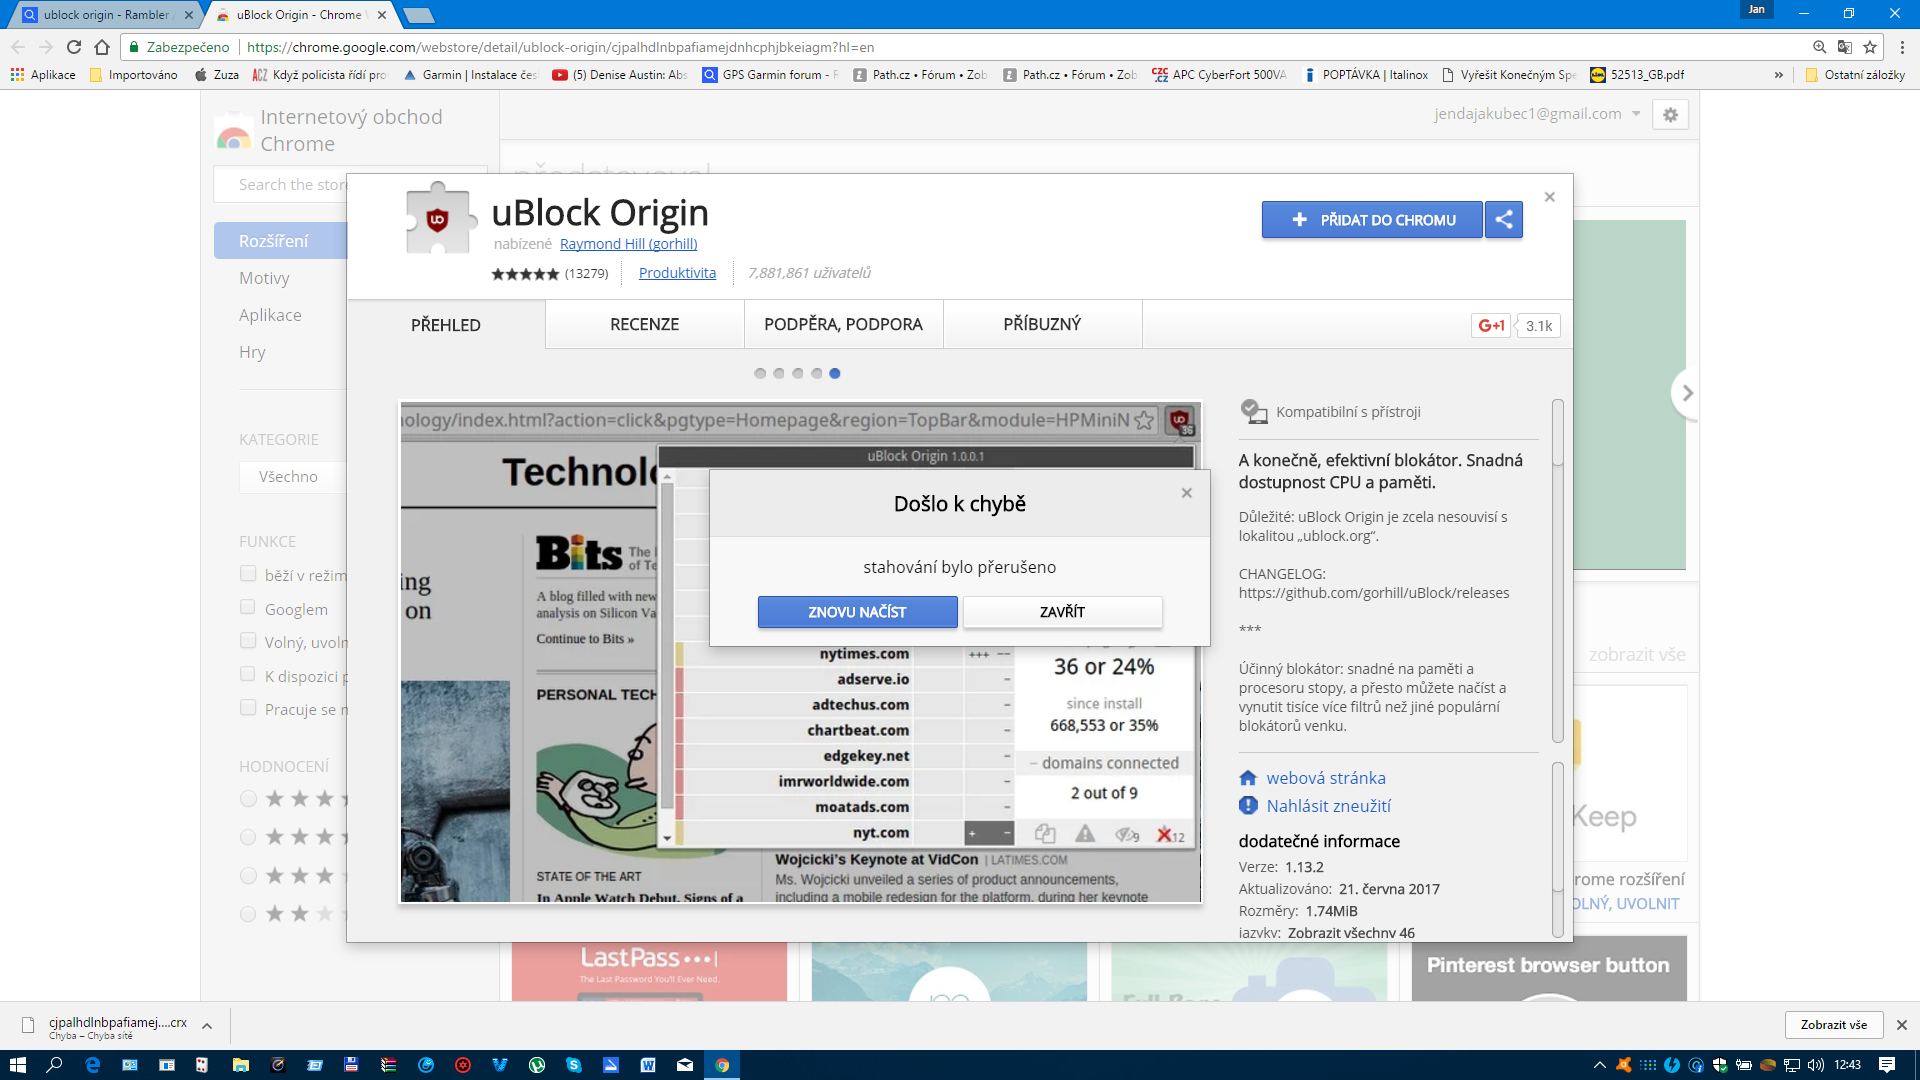Open Skype from the taskbar
Viewport: 1920px width, 1080px height.
tap(574, 1065)
